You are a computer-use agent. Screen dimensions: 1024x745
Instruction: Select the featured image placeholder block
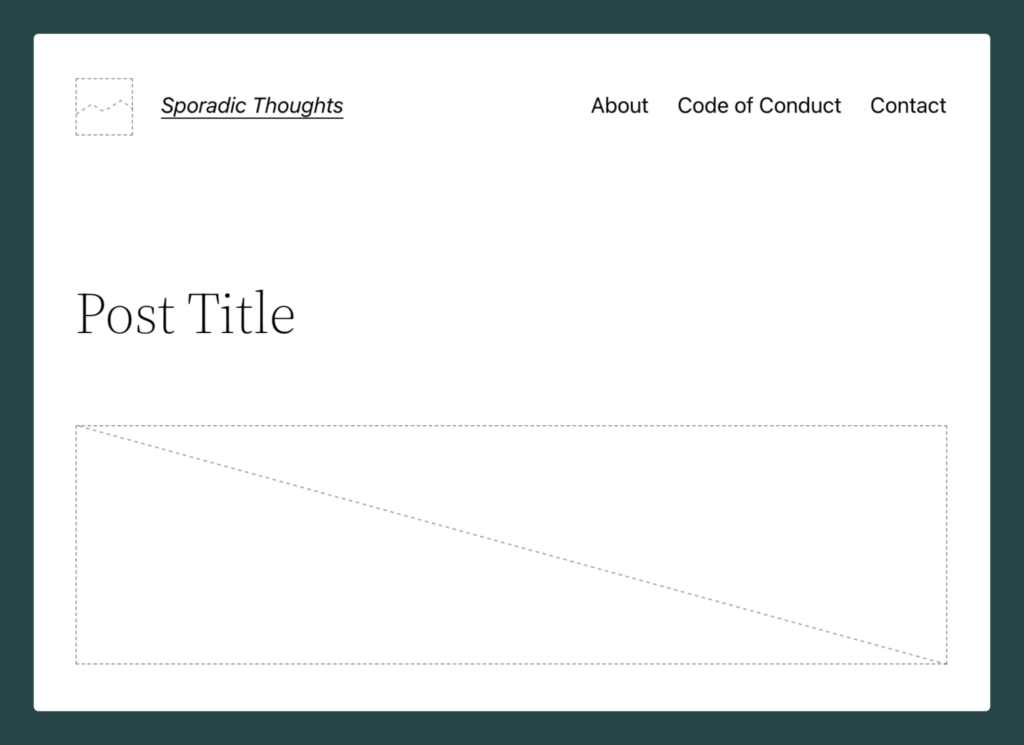coord(511,545)
